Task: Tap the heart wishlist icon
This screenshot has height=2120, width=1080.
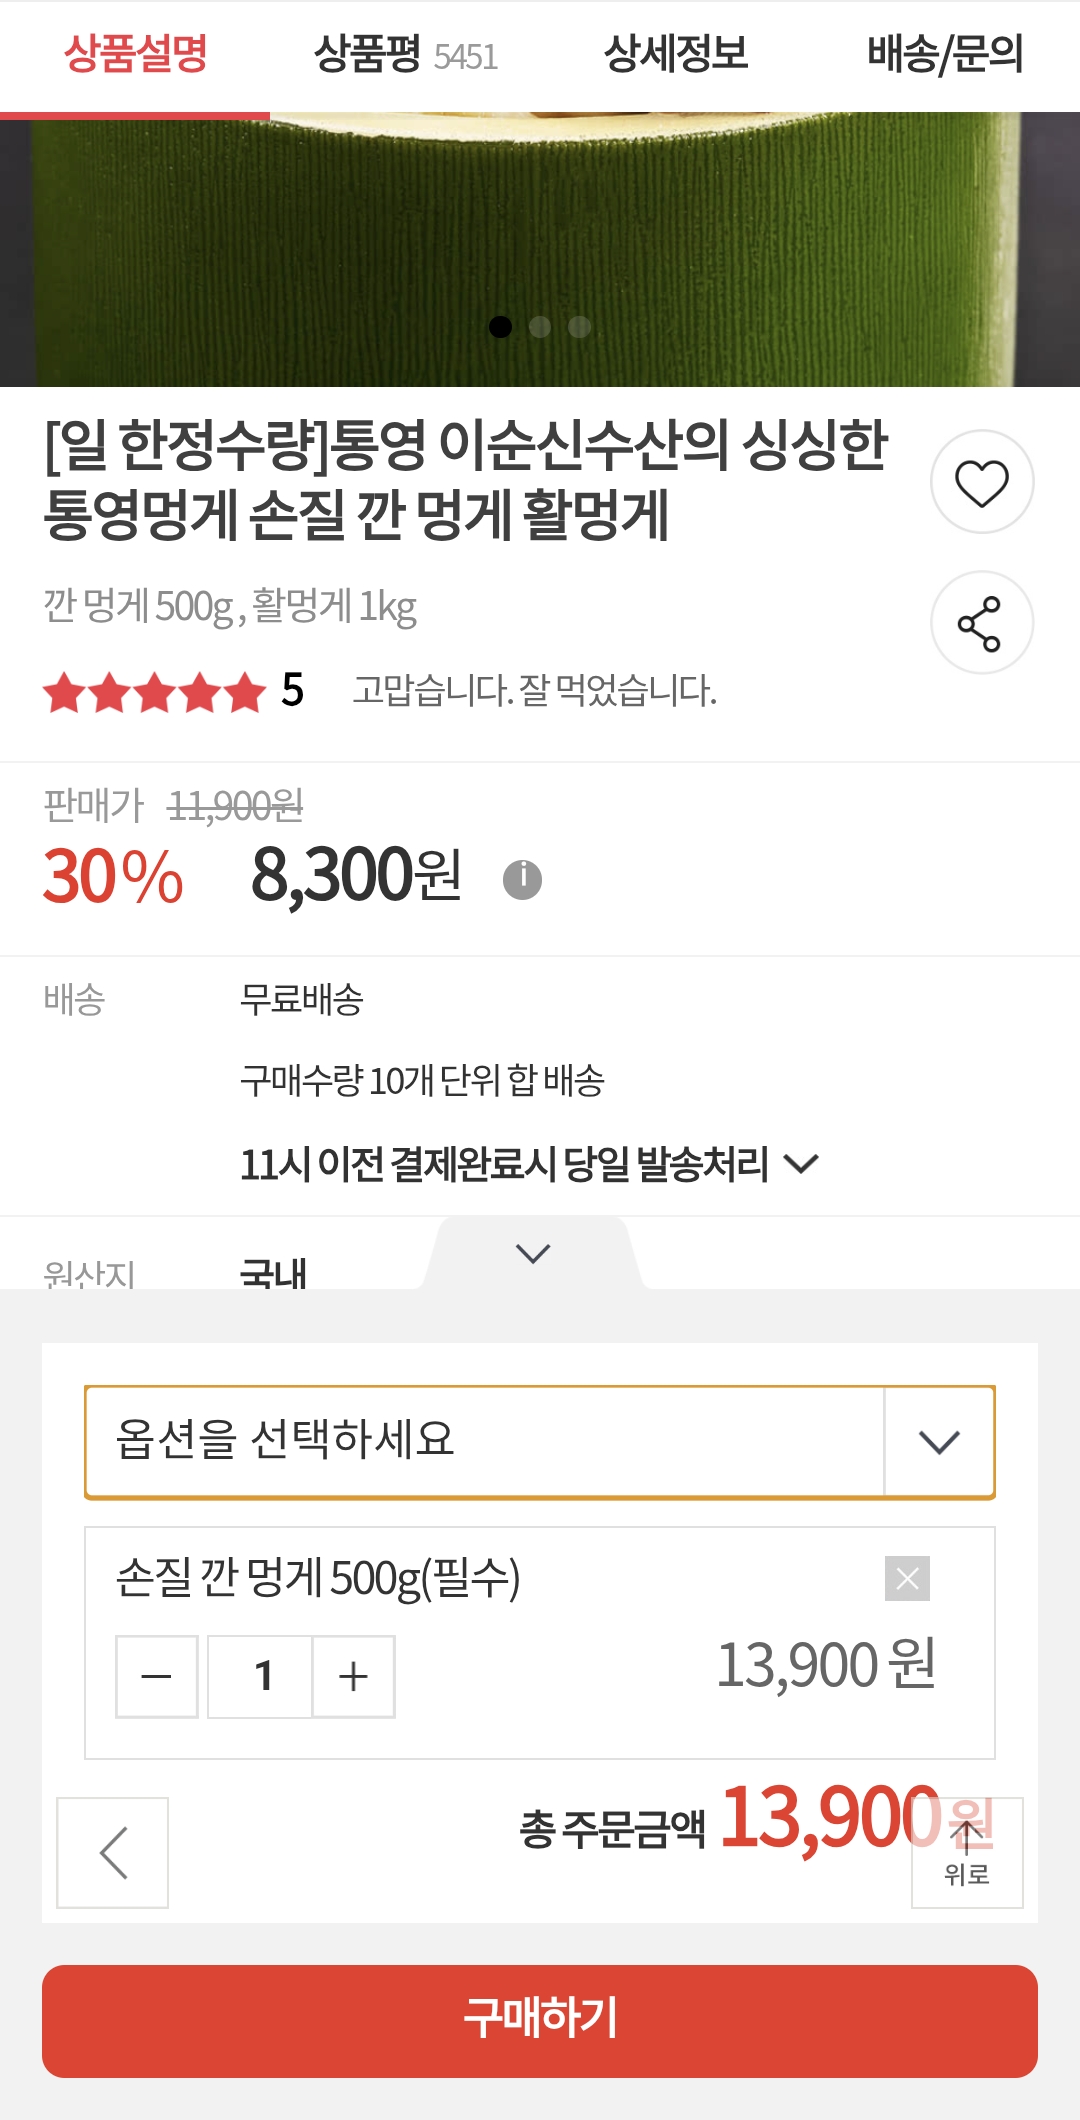Action: [x=982, y=482]
